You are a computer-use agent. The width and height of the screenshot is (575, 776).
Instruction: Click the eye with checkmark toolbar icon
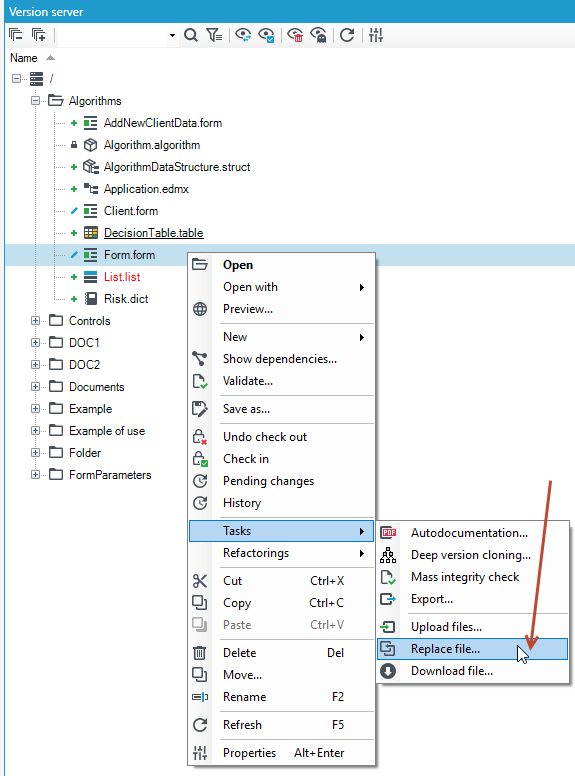coord(266,35)
